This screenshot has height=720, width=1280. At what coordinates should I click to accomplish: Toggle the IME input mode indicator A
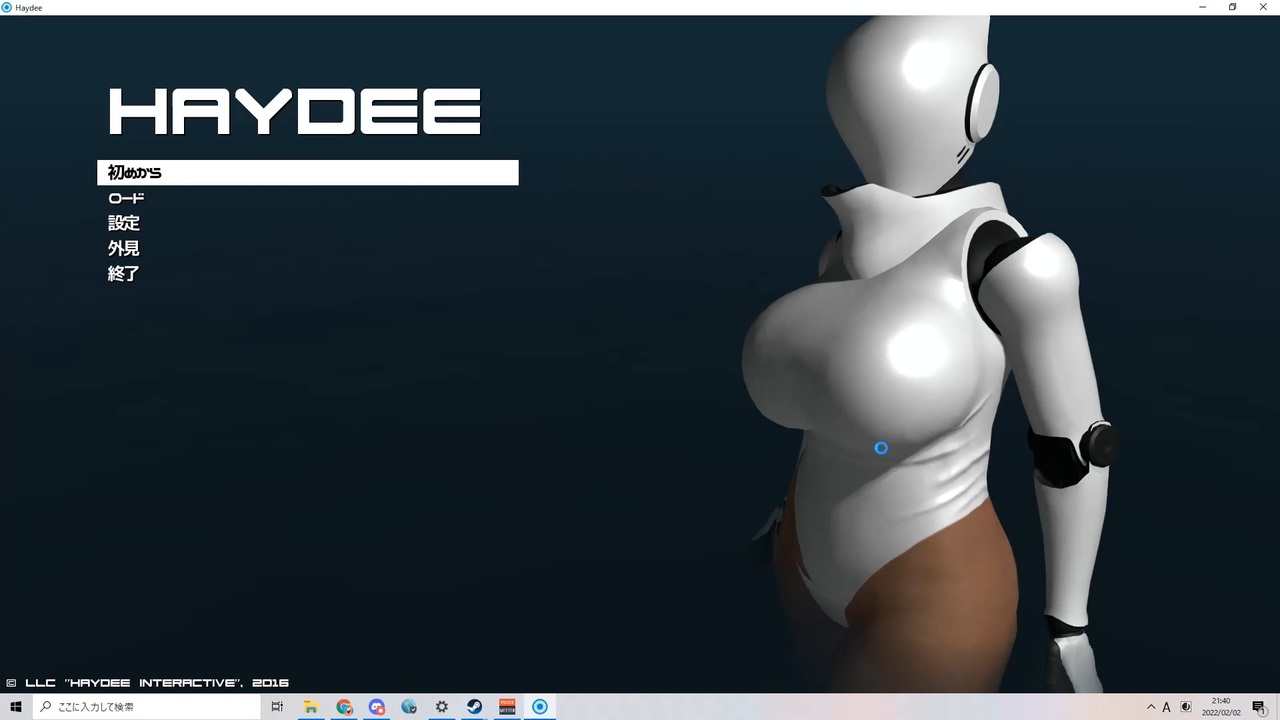[x=1167, y=707]
